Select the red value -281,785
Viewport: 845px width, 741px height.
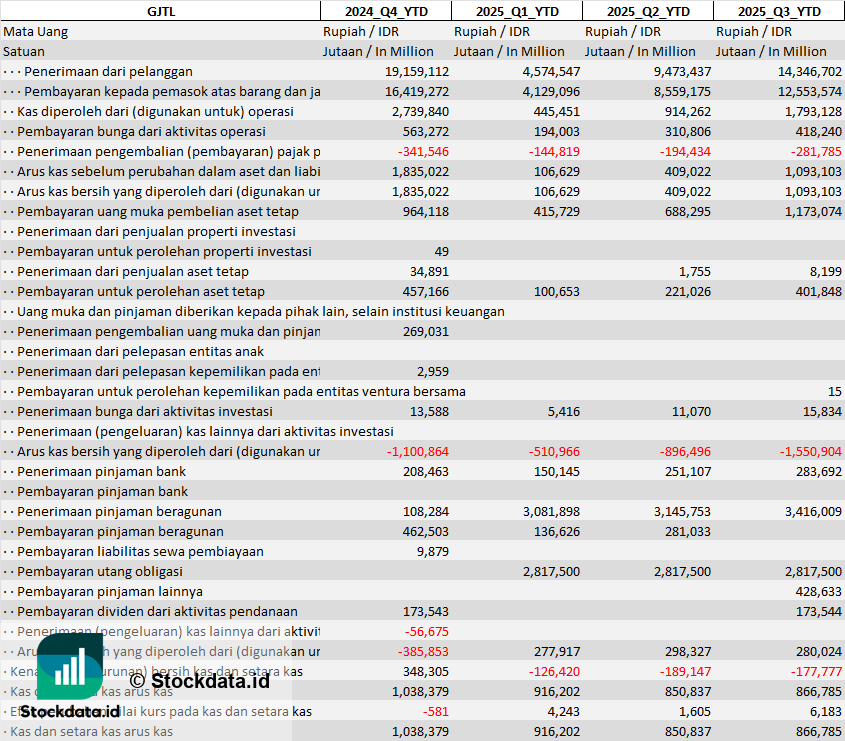(816, 151)
